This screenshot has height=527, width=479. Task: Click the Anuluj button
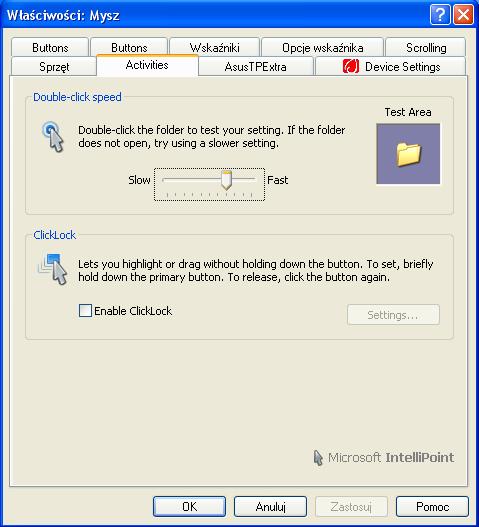(271, 506)
